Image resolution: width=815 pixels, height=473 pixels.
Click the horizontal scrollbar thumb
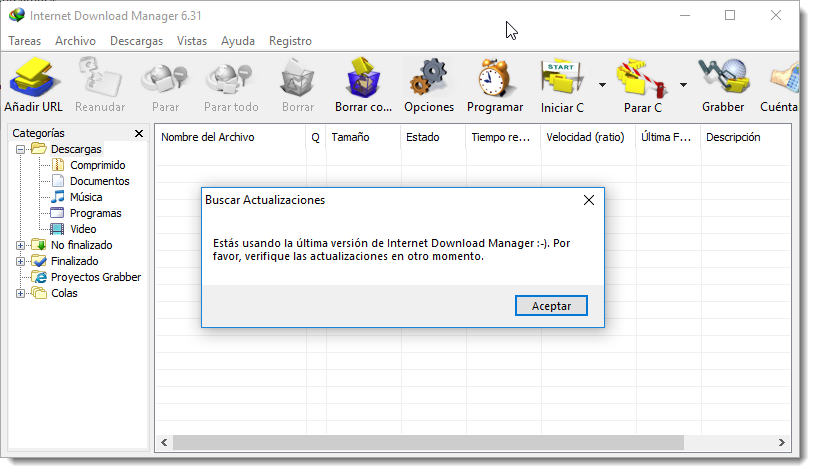pyautogui.click(x=428, y=442)
